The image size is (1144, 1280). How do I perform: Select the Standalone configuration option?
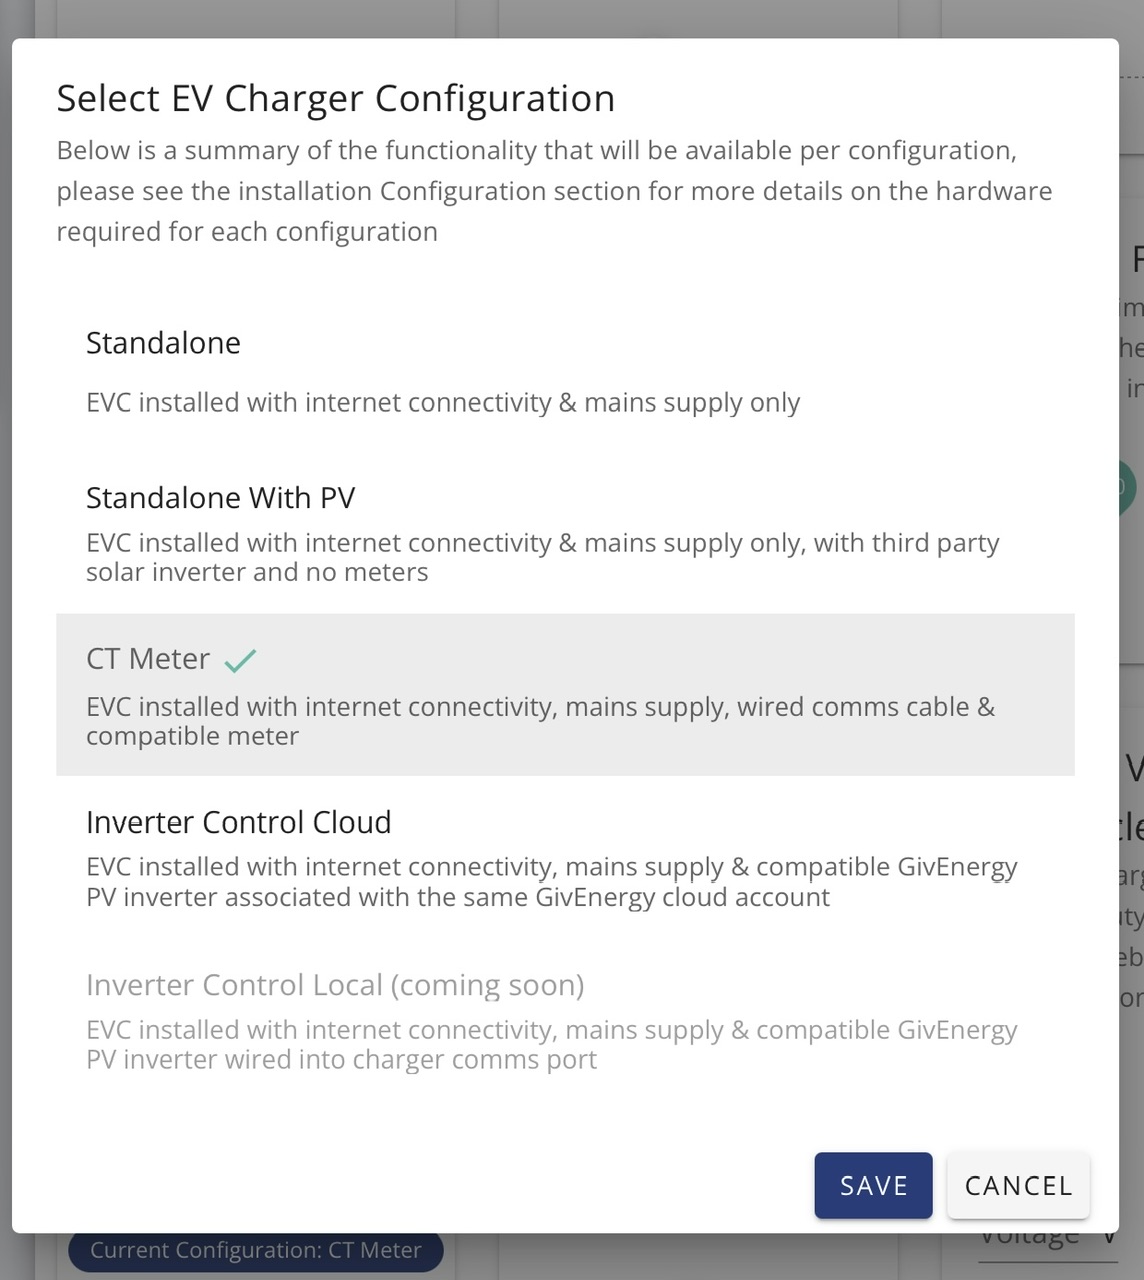565,372
